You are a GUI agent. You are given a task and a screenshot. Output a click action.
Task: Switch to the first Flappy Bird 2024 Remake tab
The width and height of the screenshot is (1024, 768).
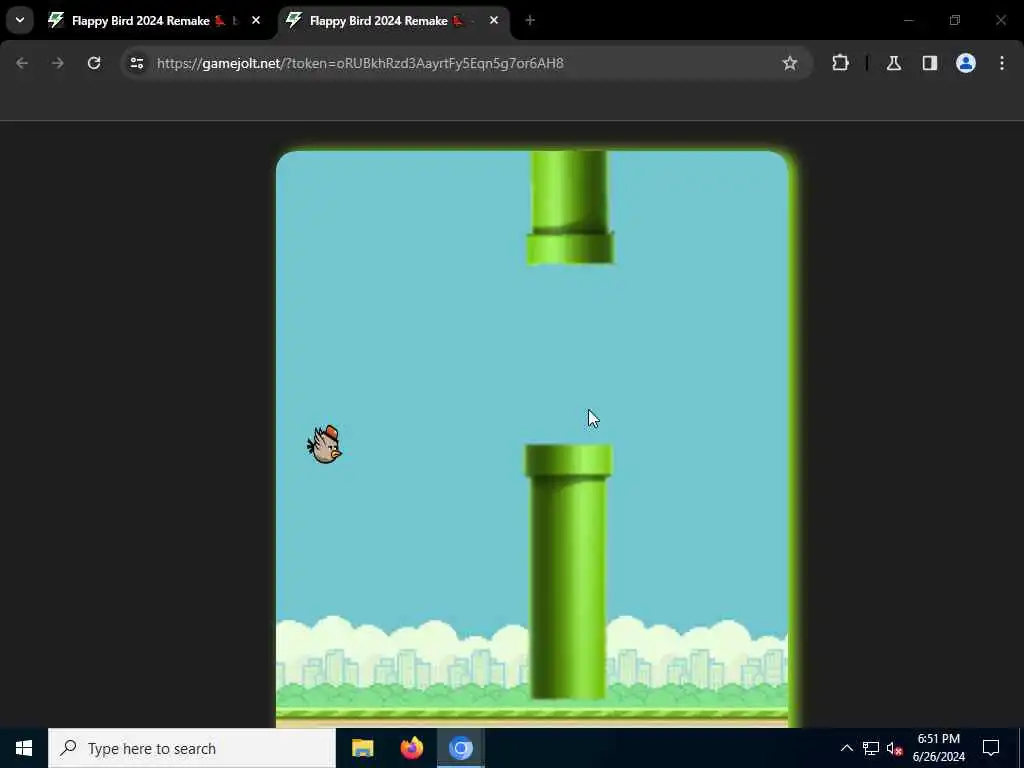155,20
